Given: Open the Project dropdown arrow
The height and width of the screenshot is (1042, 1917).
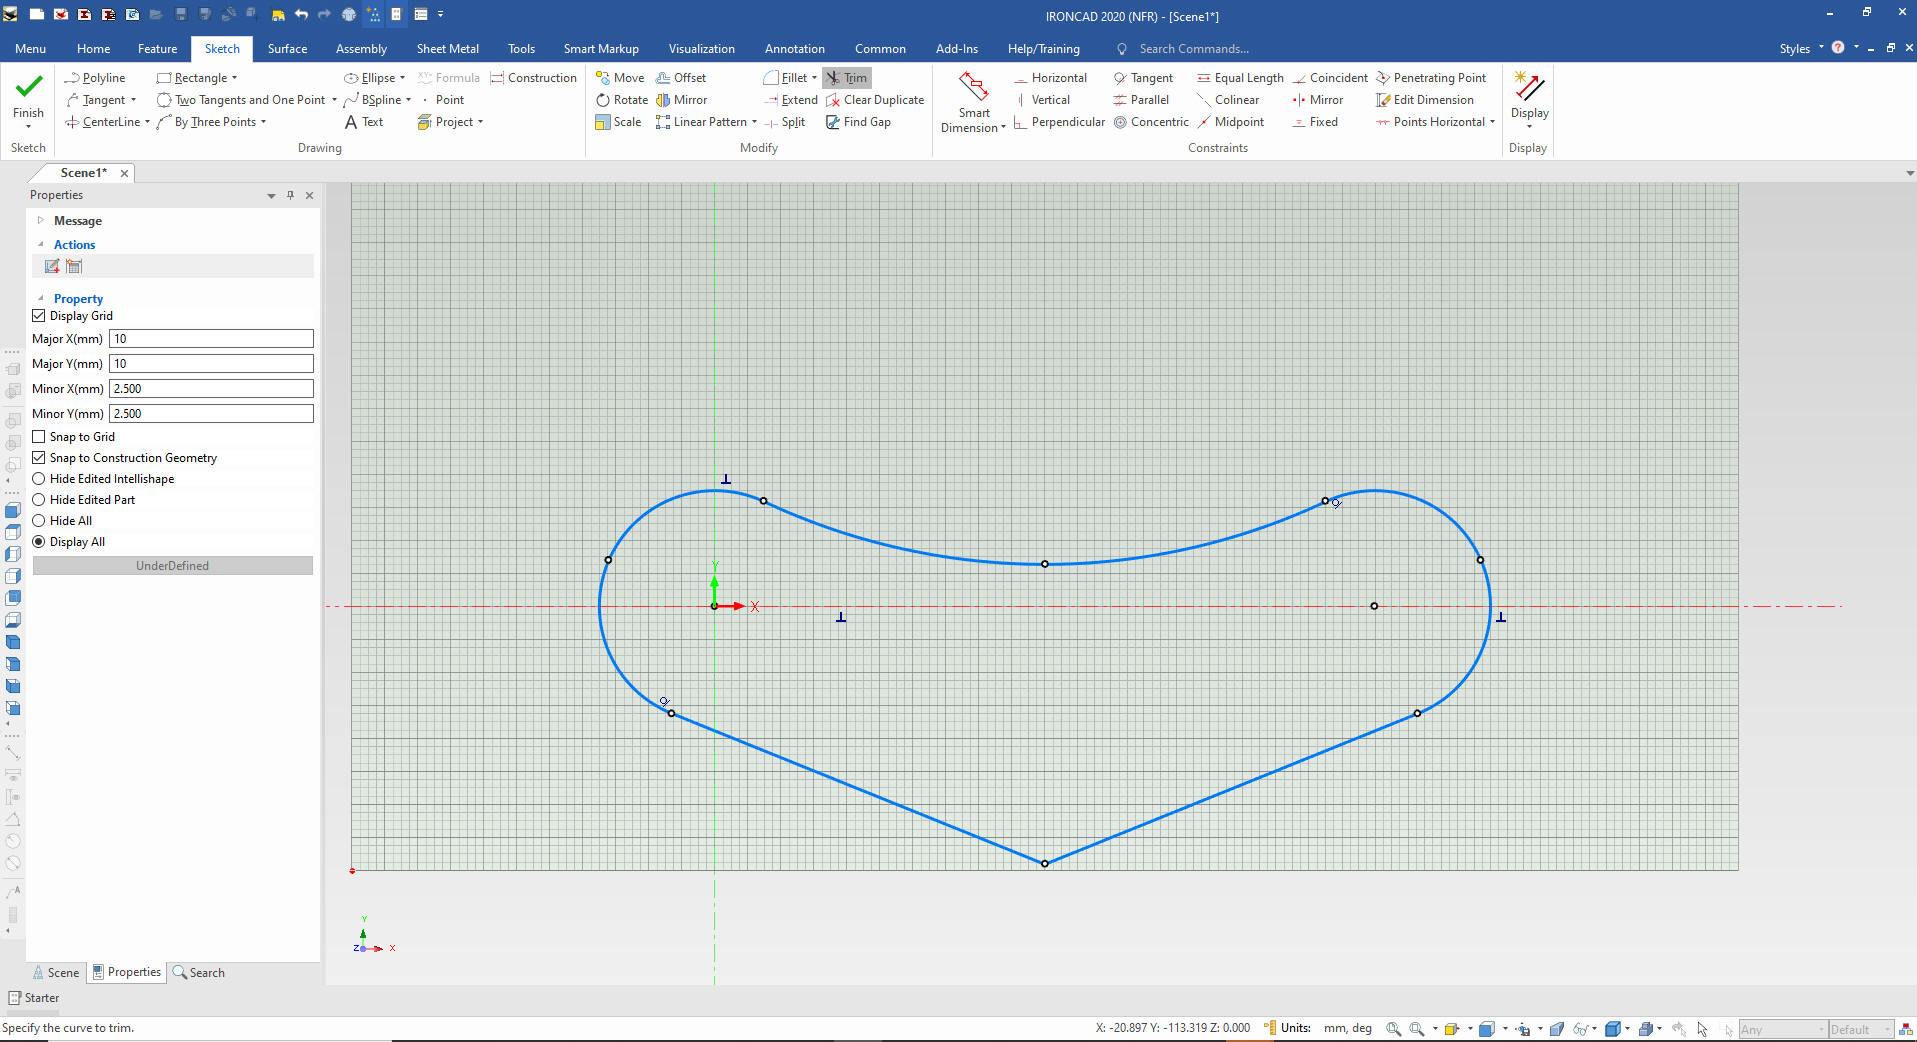Looking at the screenshot, I should tap(481, 122).
